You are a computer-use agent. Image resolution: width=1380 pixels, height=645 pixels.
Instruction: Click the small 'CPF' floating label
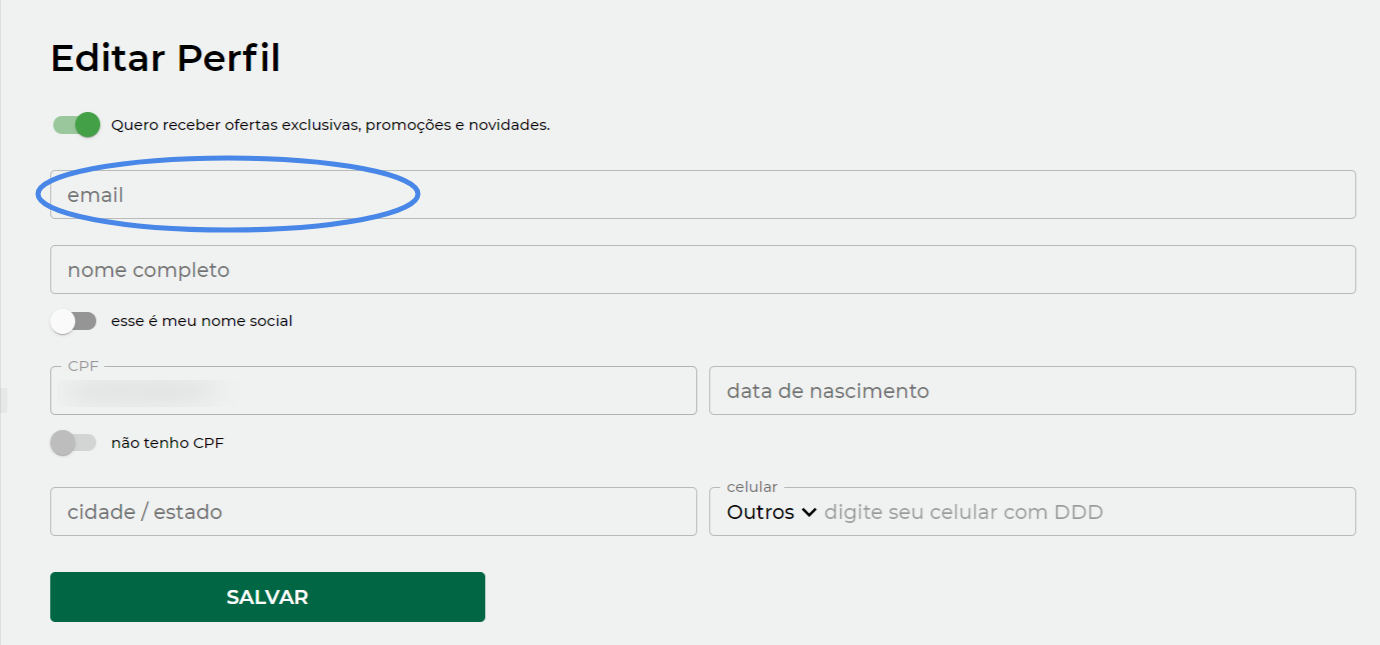(83, 366)
